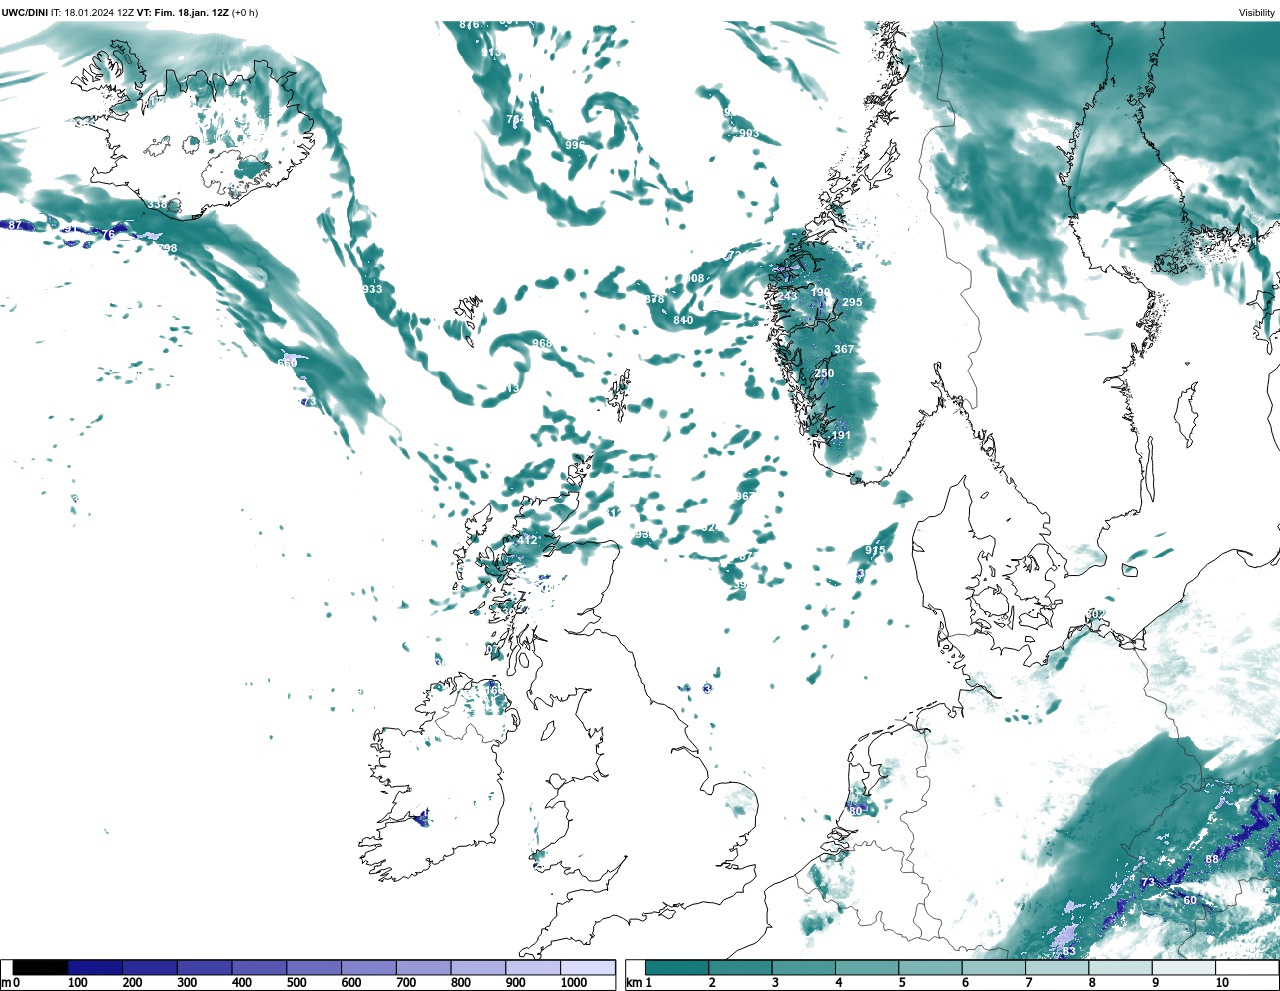Click the '200' meter scale label

point(132,983)
